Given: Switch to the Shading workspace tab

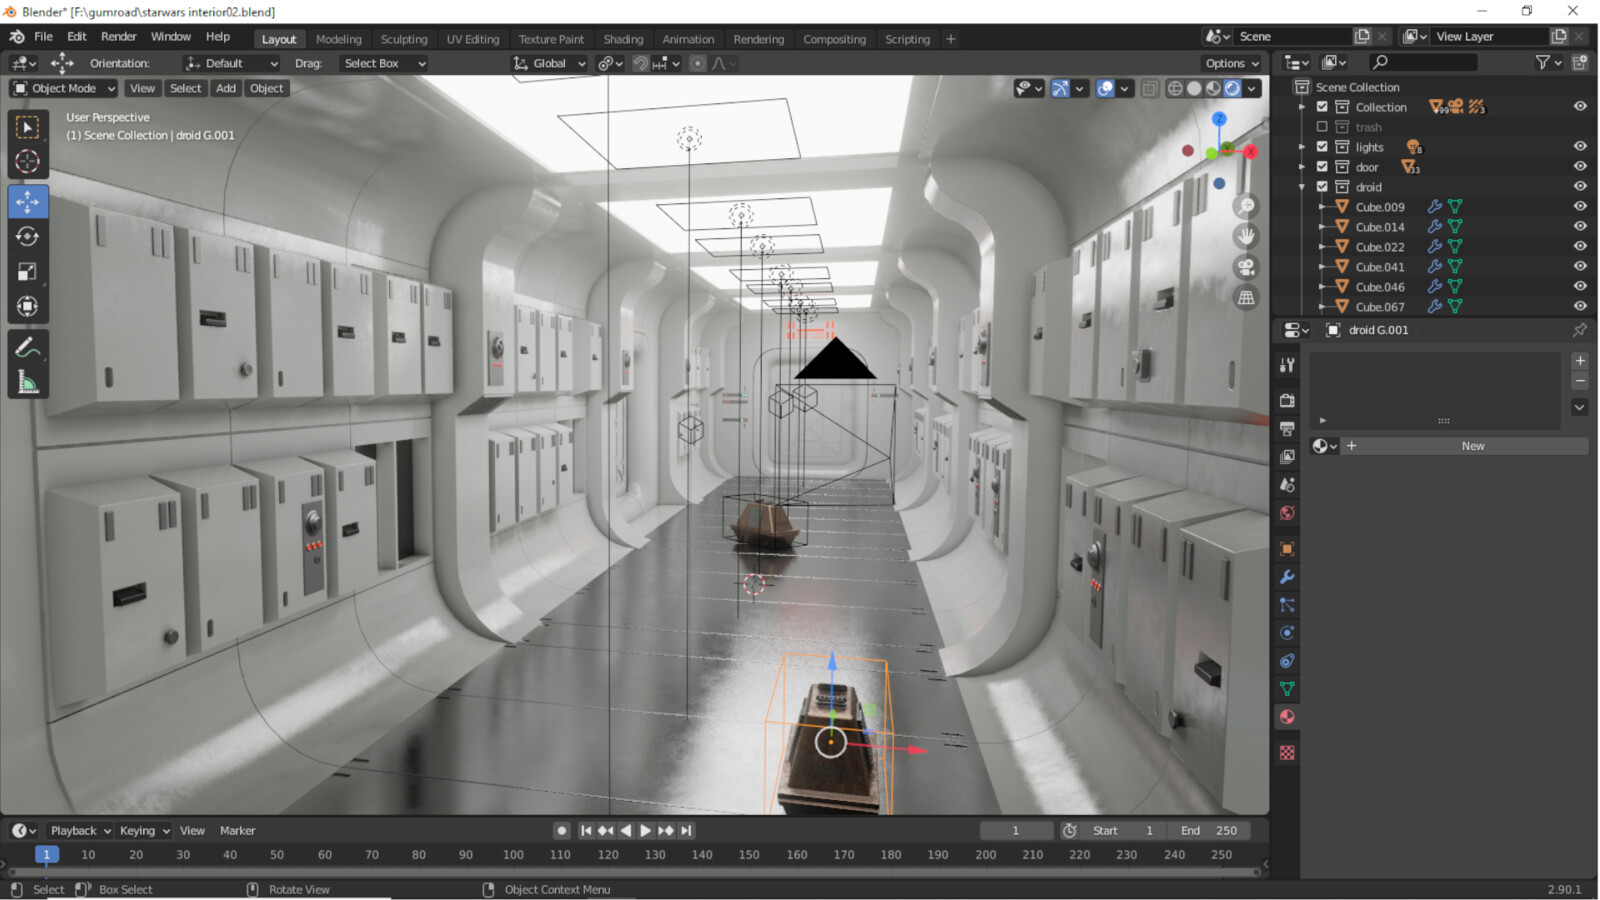Looking at the screenshot, I should click(623, 39).
